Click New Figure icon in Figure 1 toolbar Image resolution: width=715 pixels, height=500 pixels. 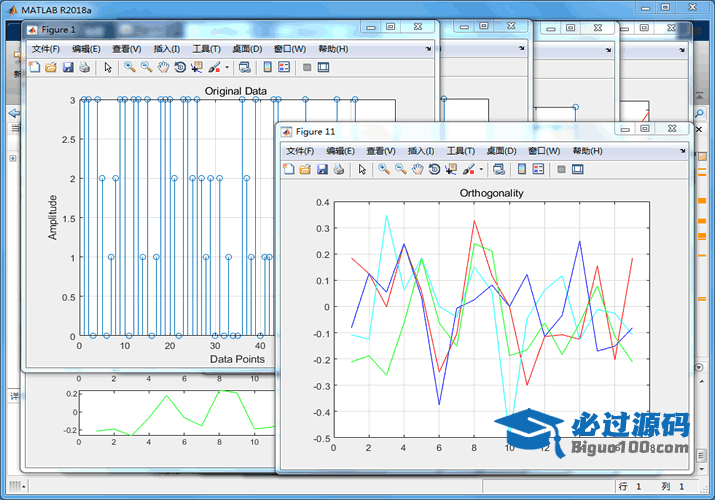(x=35, y=67)
